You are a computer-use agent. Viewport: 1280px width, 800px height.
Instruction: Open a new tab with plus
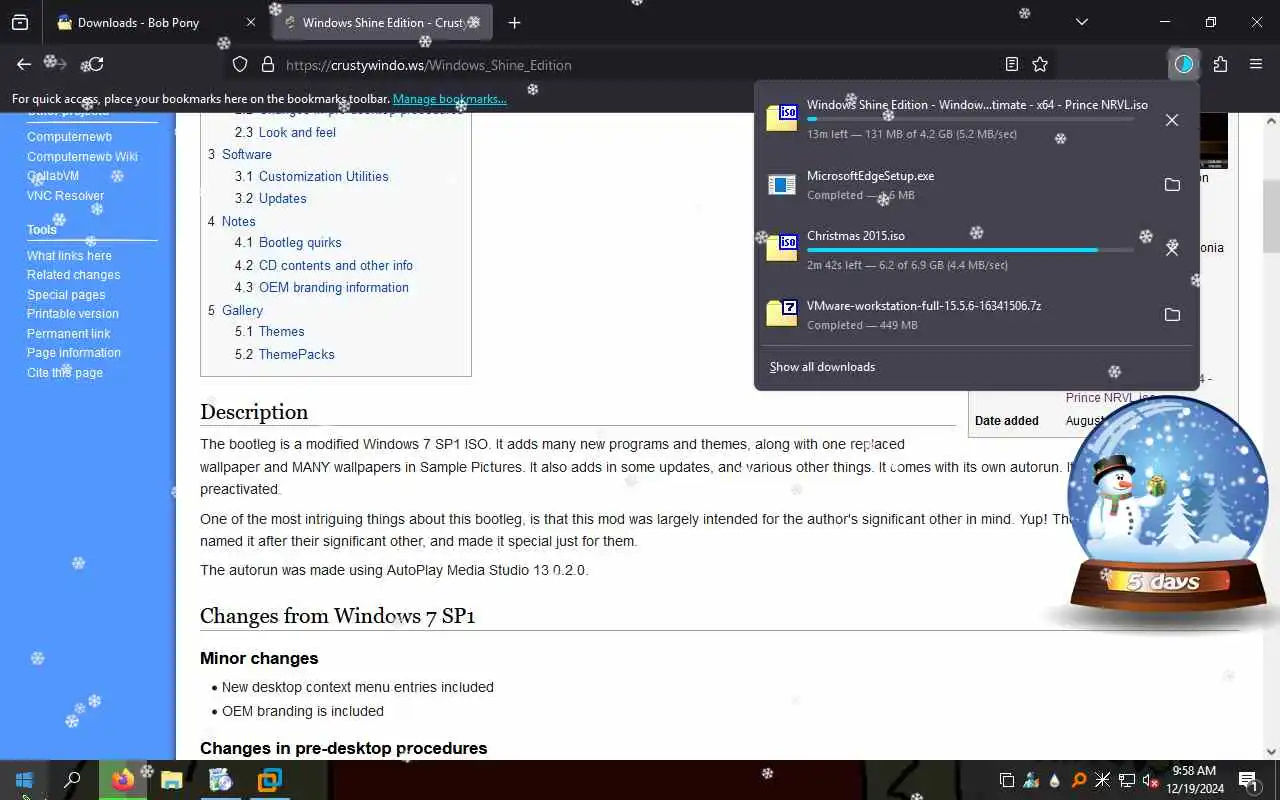coord(514,22)
